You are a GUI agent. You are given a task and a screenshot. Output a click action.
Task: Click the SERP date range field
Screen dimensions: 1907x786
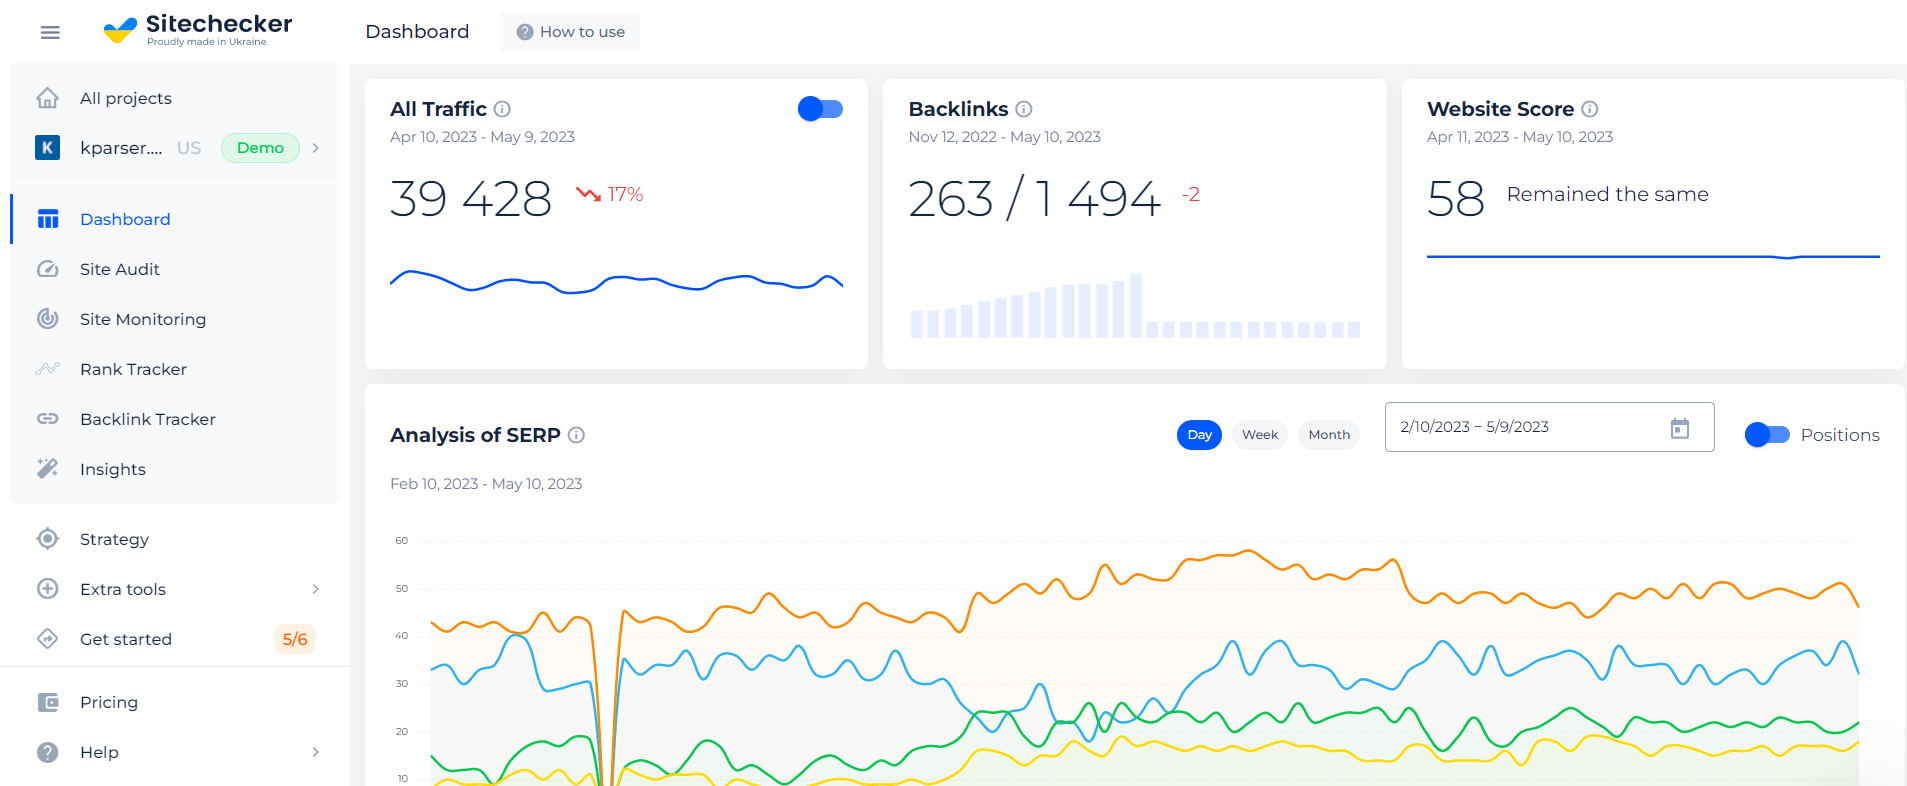[x=1520, y=427]
